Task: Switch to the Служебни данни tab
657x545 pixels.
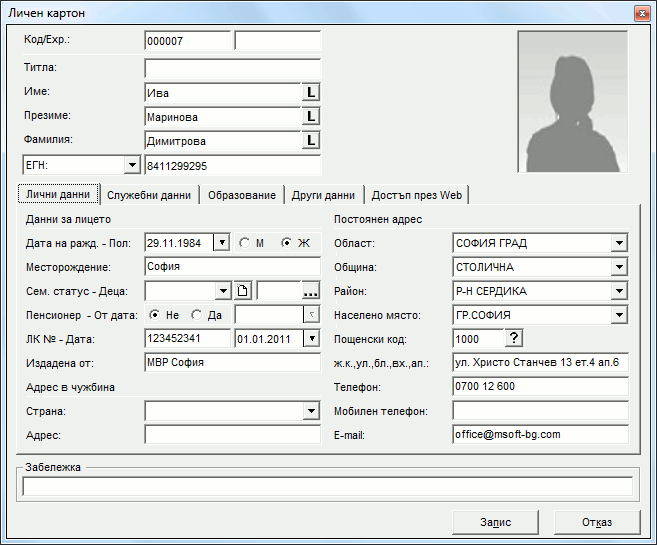Action: pos(149,195)
